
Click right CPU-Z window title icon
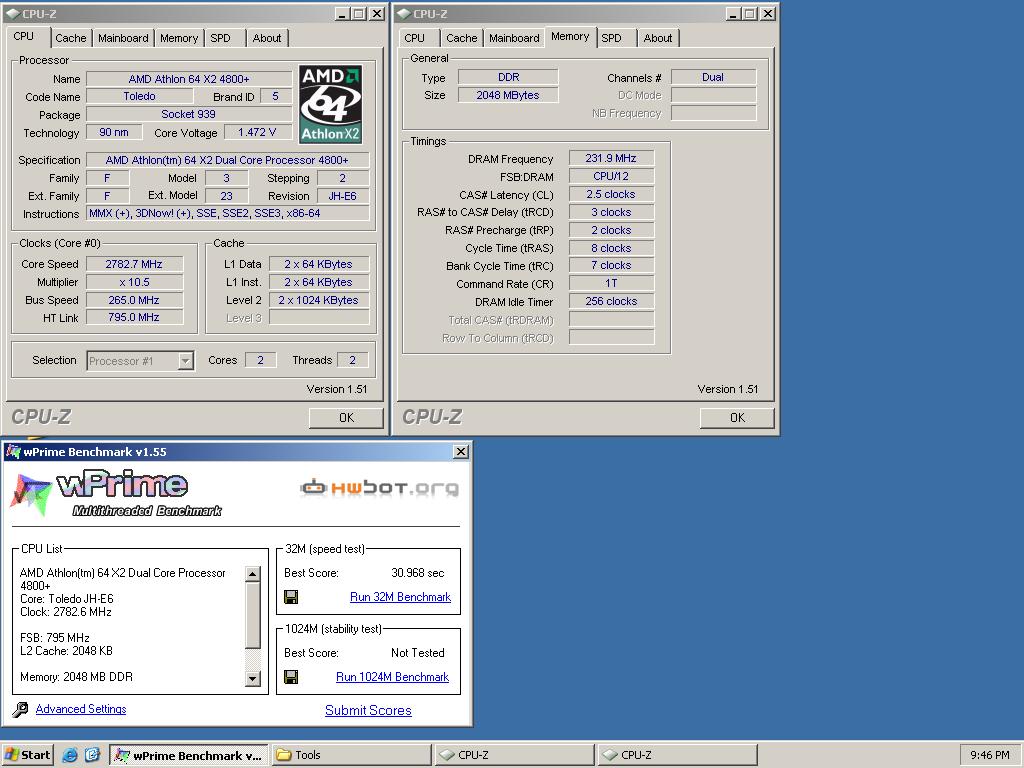coord(404,14)
